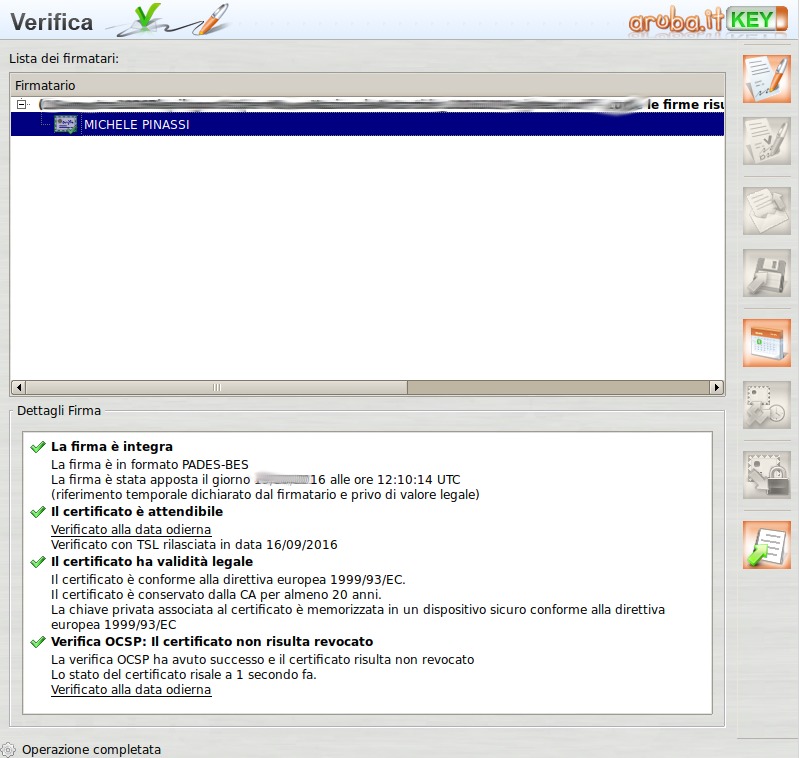This screenshot has width=799, height=758.
Task: Click the floppy disk save icon
Action: coord(766,273)
